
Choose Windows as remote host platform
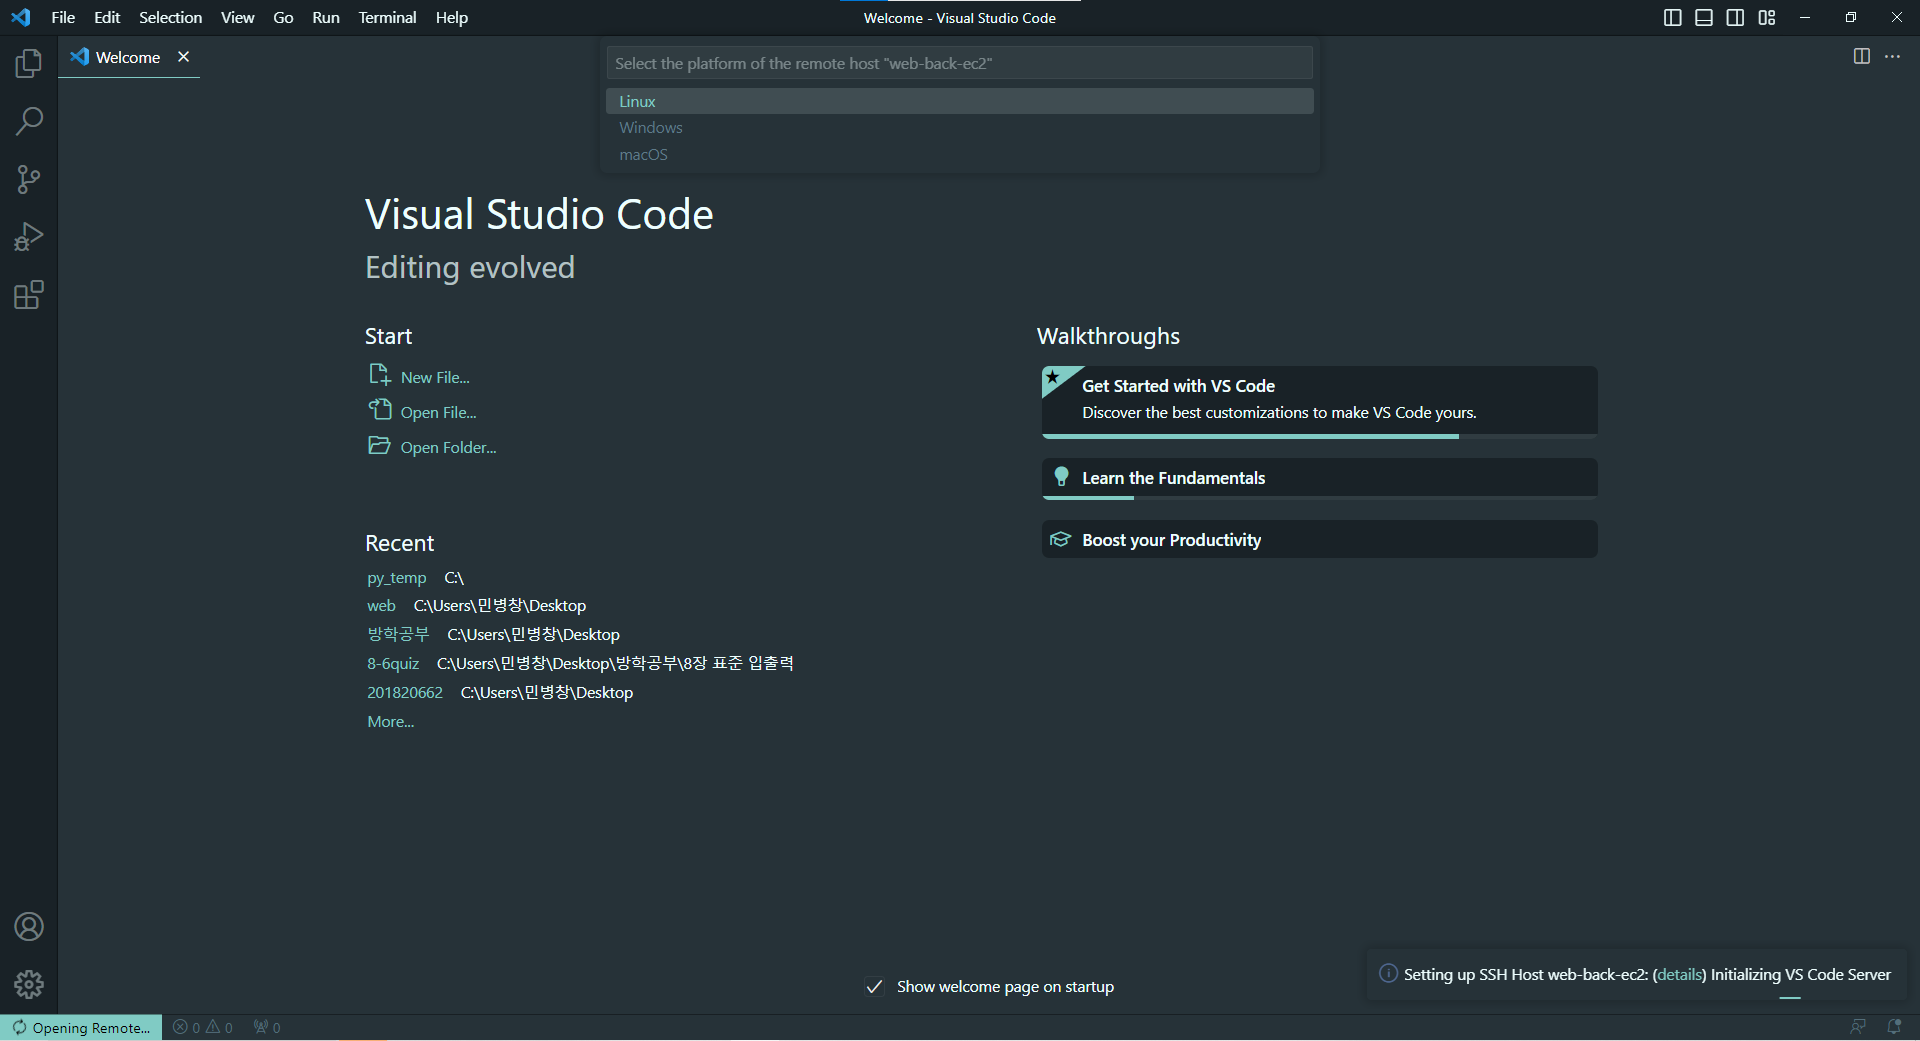tap(959, 128)
